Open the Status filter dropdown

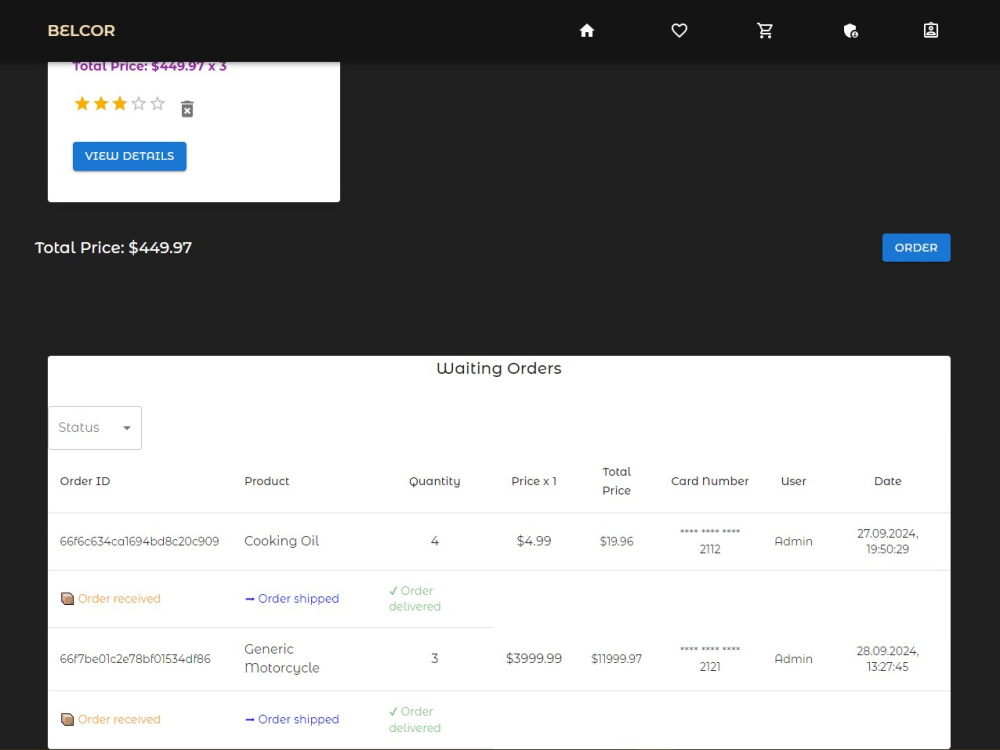[x=95, y=427]
